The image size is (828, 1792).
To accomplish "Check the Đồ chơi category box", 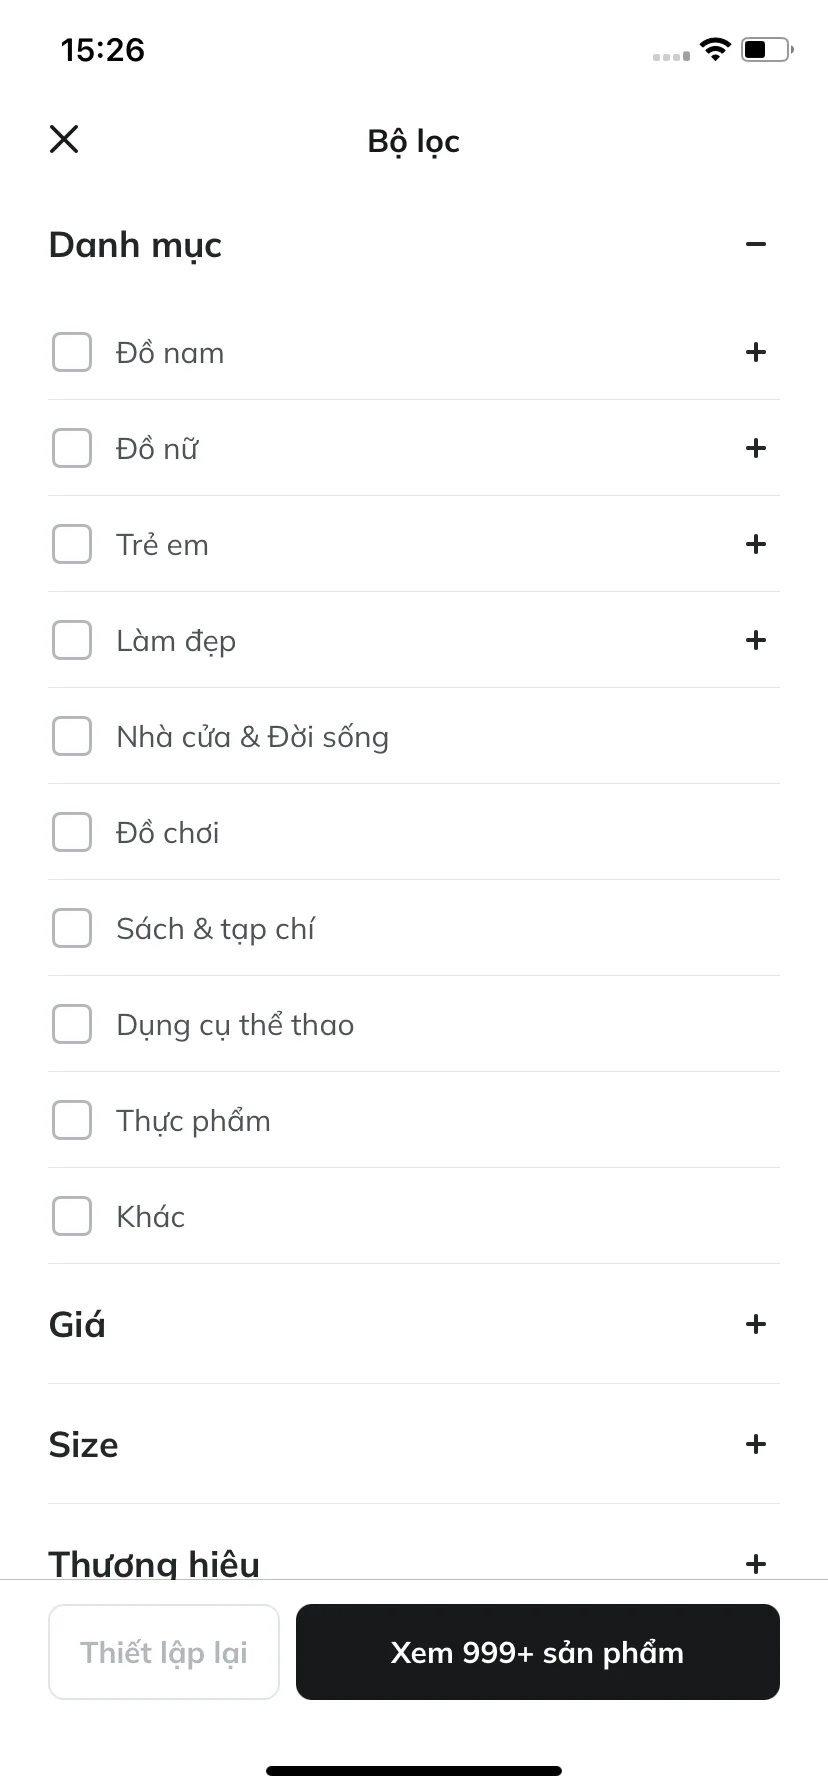I will click(72, 832).
